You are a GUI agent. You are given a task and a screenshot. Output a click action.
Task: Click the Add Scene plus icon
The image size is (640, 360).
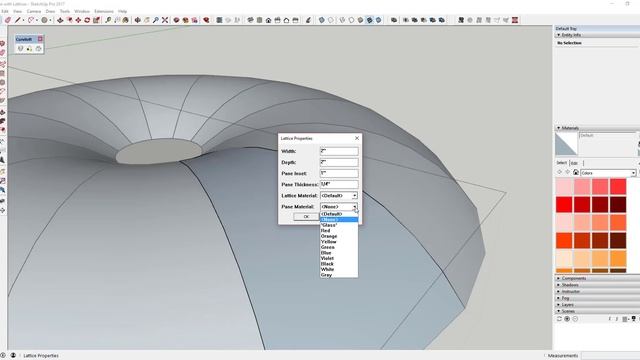tap(567, 319)
